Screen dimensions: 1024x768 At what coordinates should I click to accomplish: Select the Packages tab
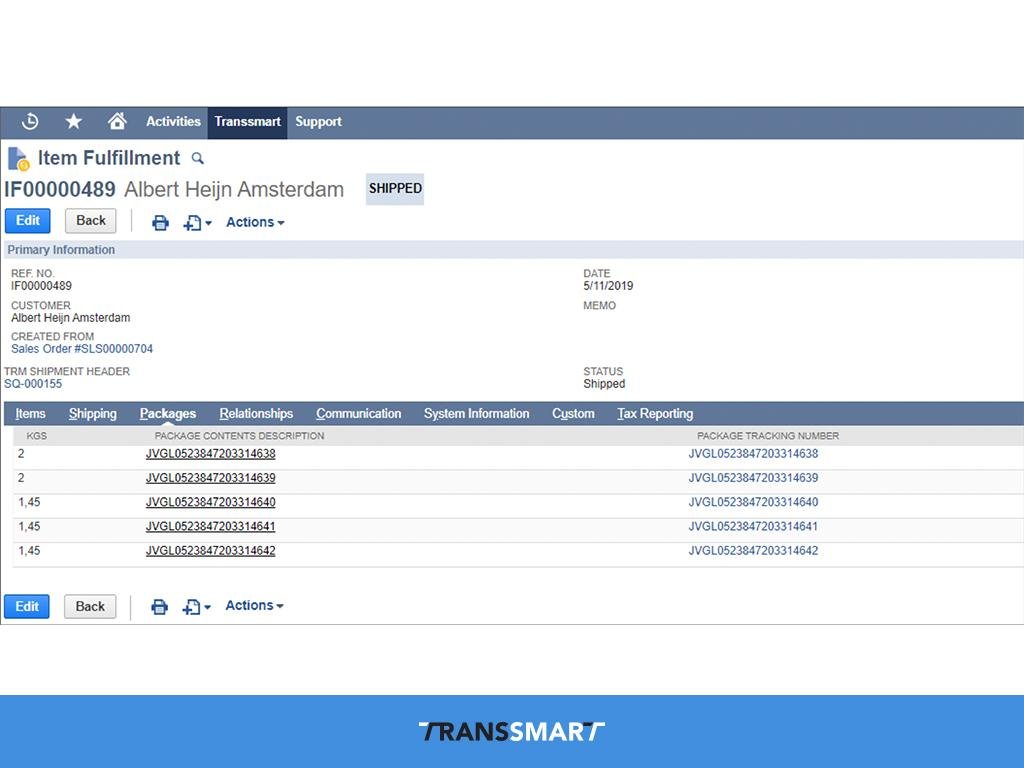[168, 413]
